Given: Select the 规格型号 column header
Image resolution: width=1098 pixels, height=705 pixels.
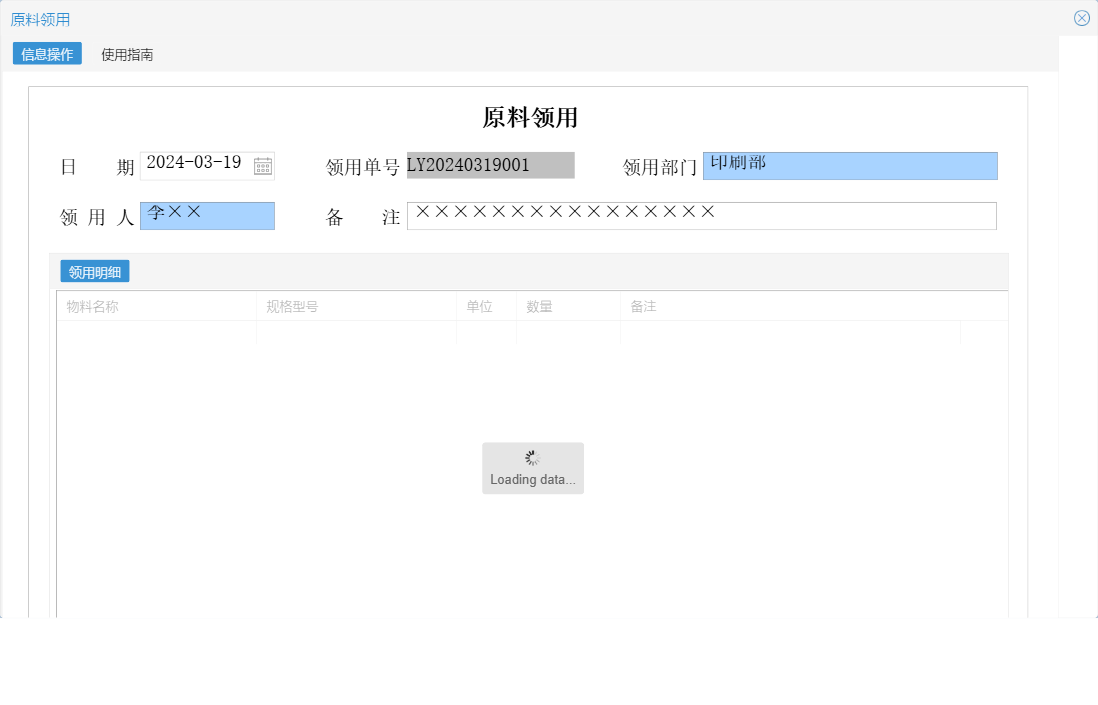Looking at the screenshot, I should click(x=291, y=306).
